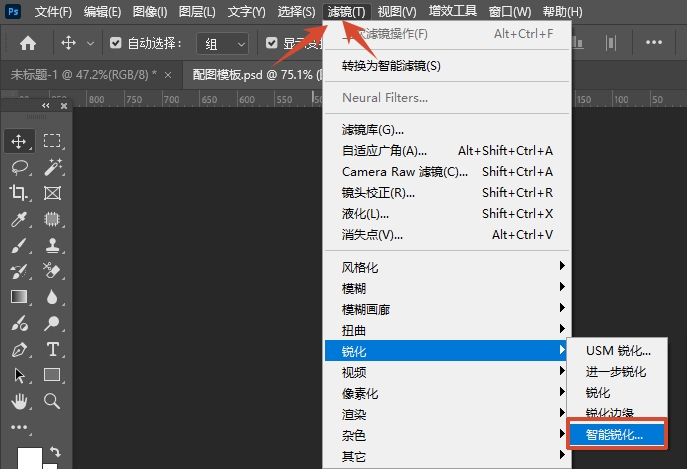Choose 进一步锐化 from the submenu

(617, 372)
